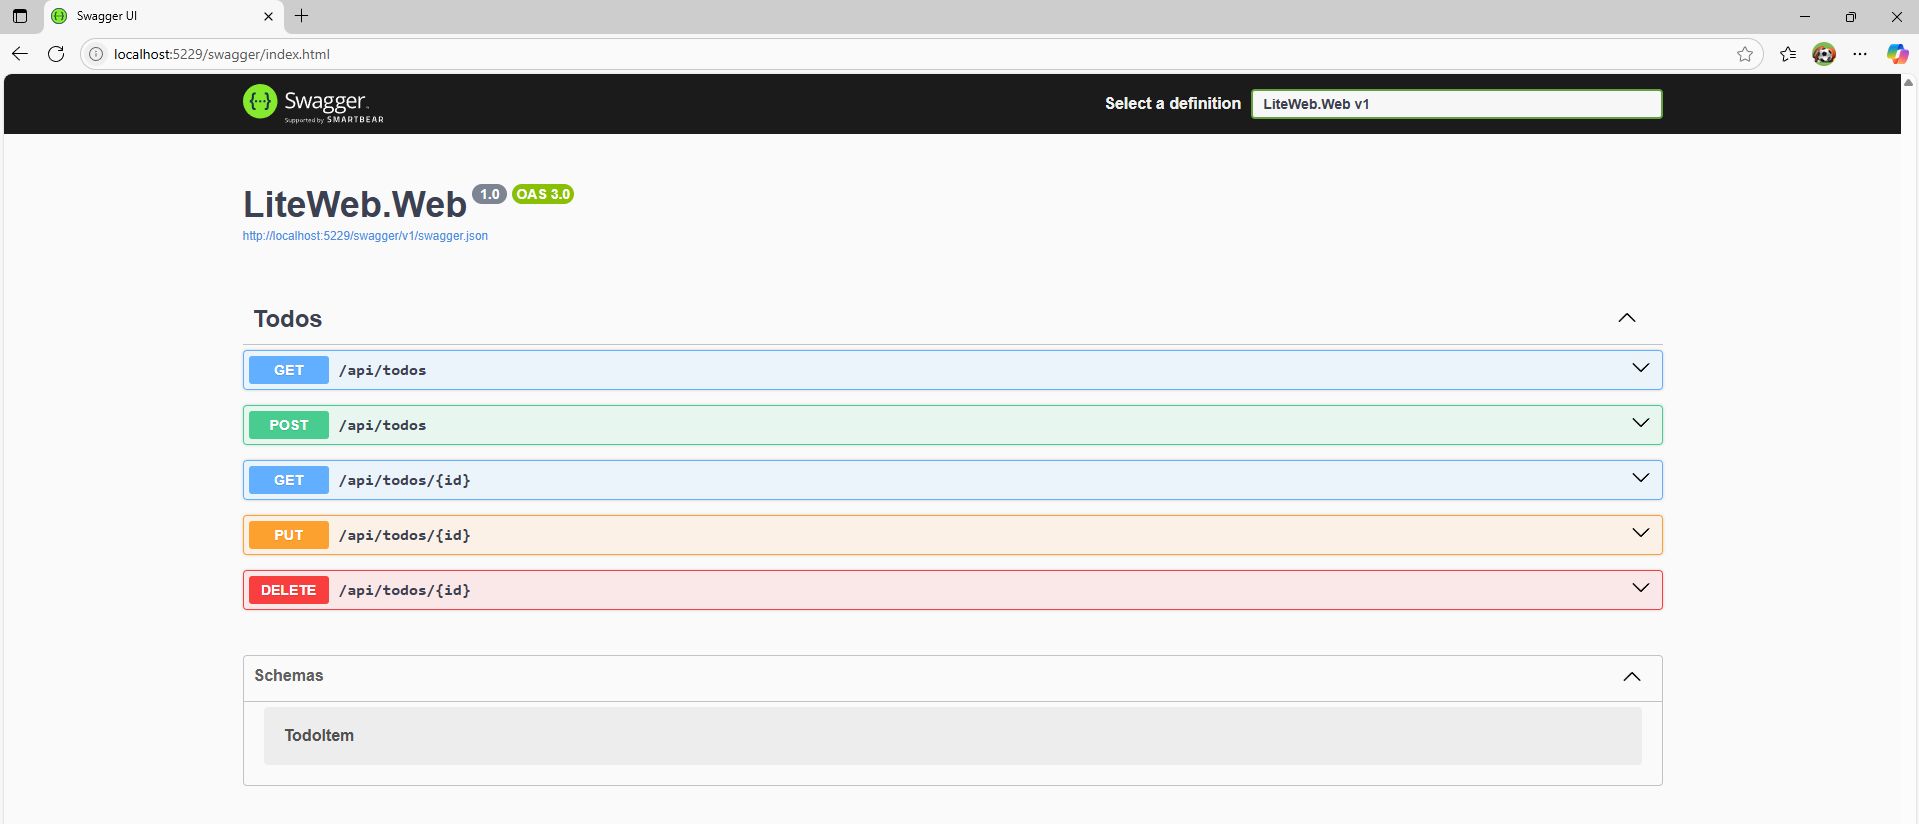The height and width of the screenshot is (824, 1919).
Task: Add this page to favorites star
Action: coord(1745,54)
